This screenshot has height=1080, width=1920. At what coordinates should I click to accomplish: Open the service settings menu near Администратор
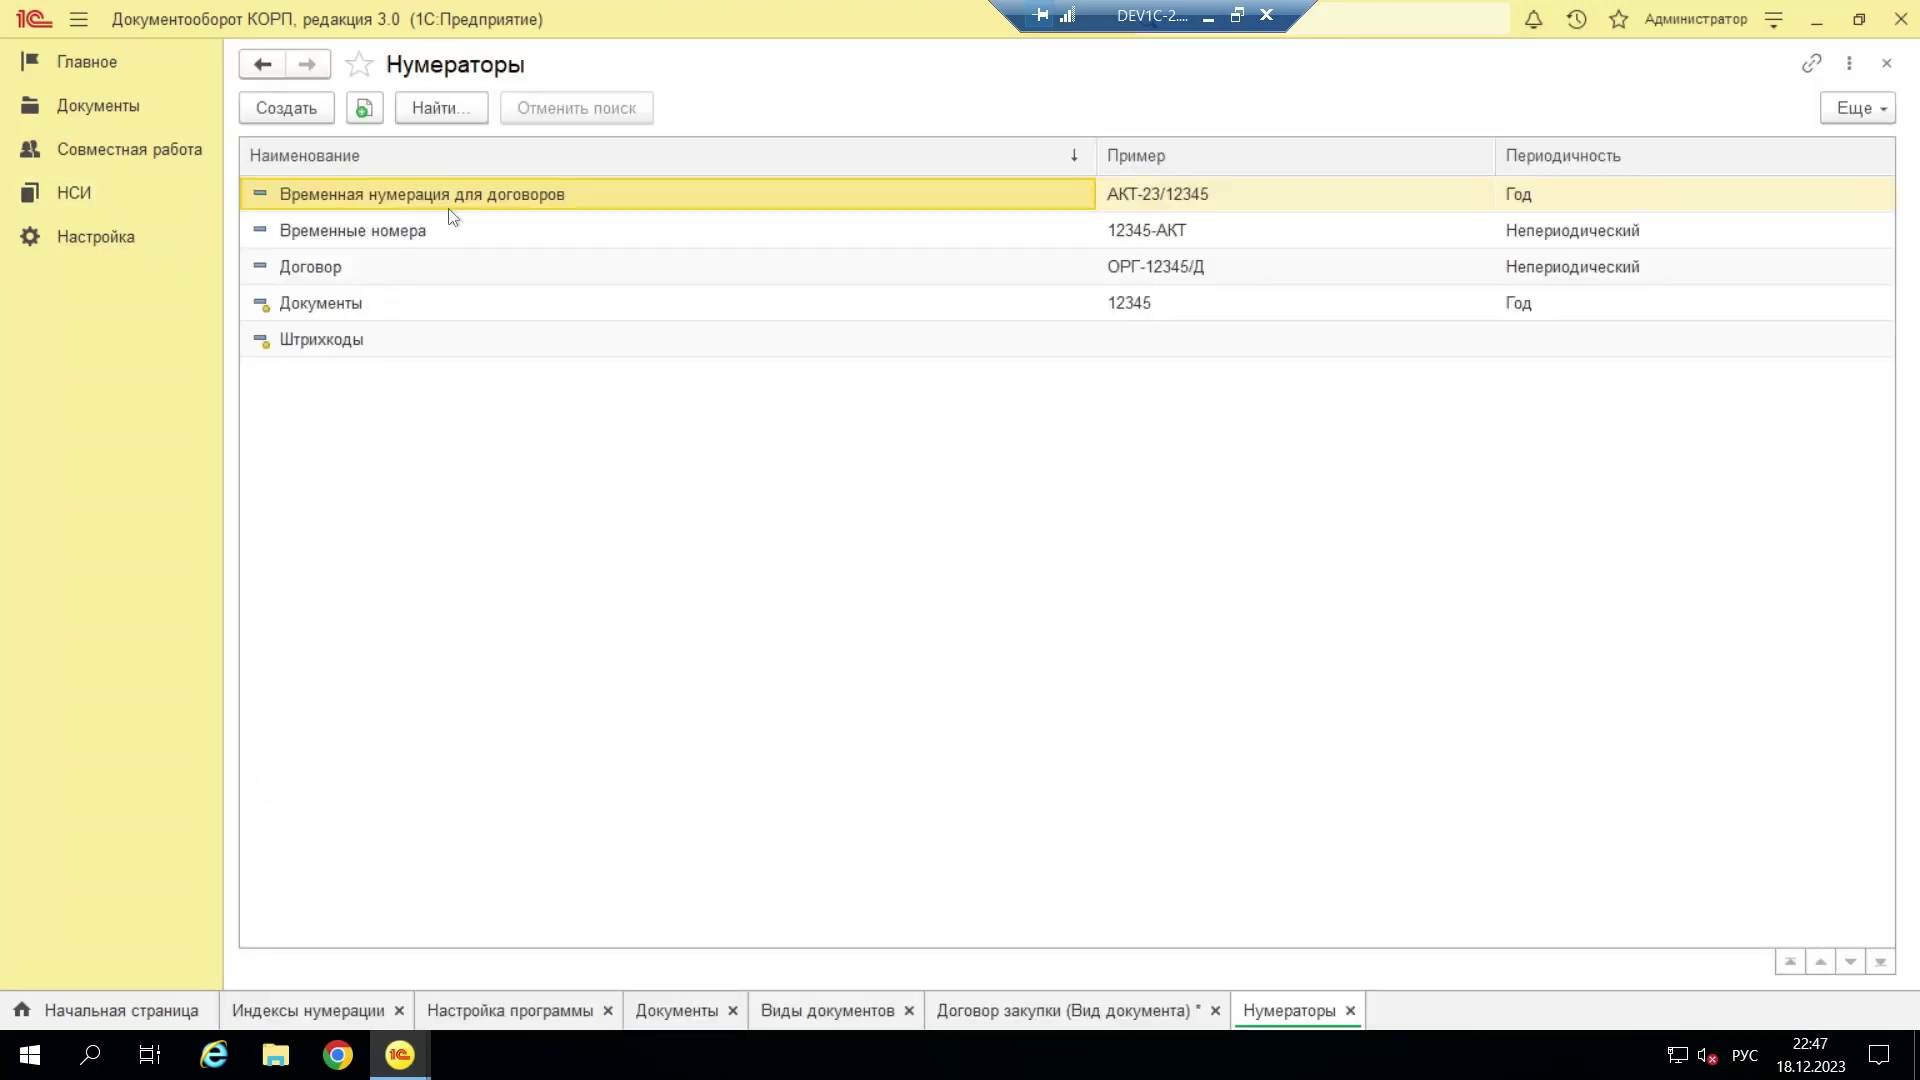coord(1773,19)
